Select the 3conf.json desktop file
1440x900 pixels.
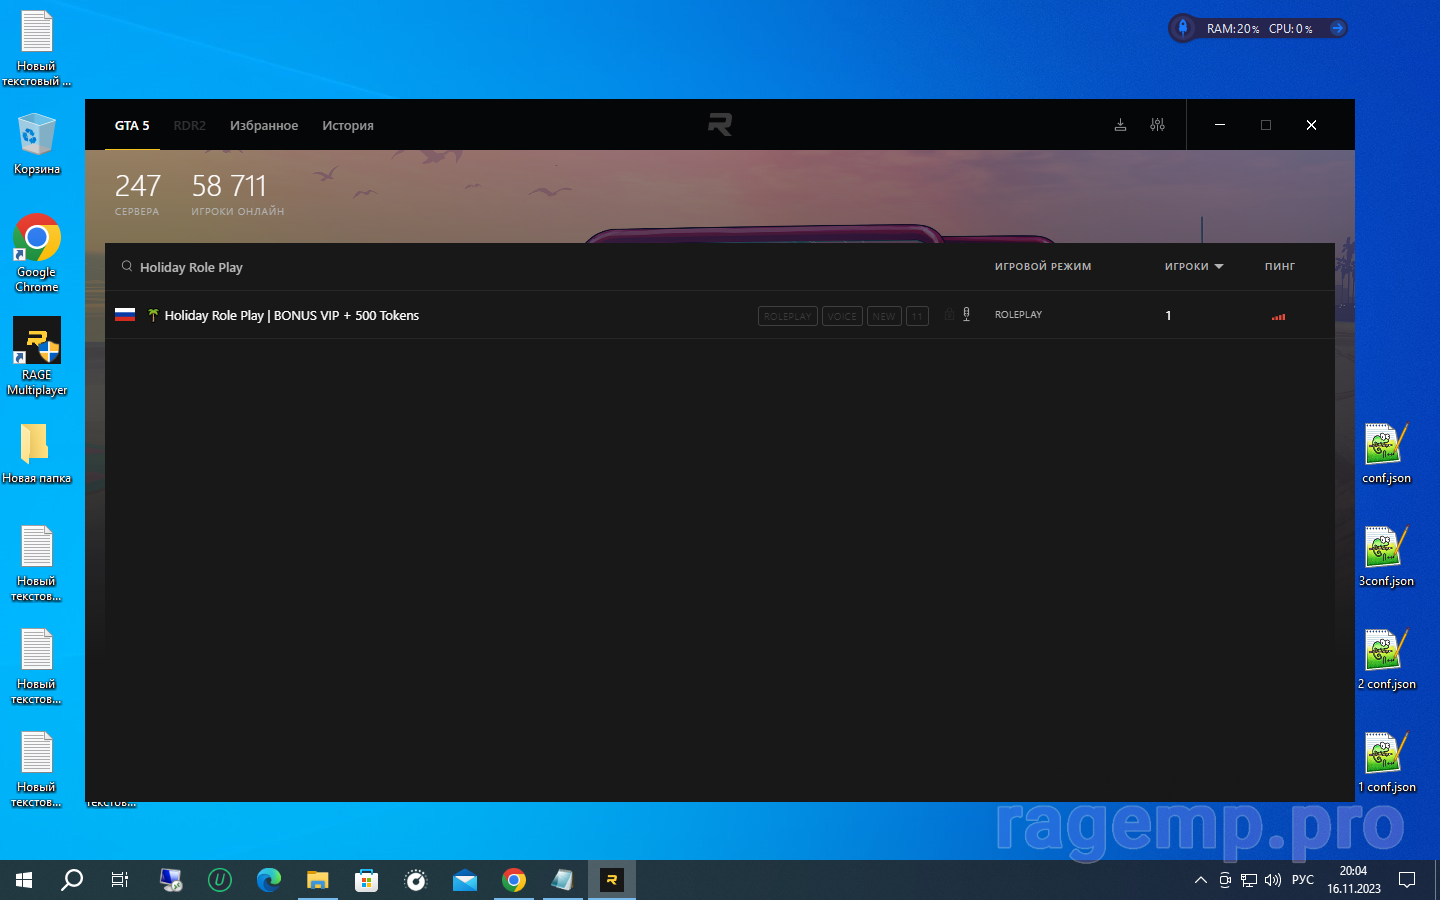(x=1386, y=556)
